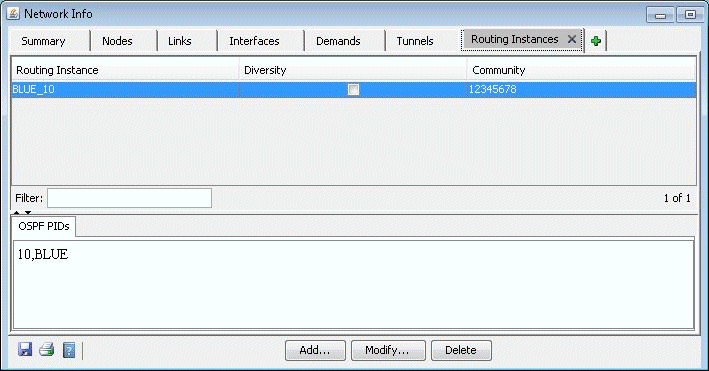
Task: Click the Filter input field
Action: (129, 198)
